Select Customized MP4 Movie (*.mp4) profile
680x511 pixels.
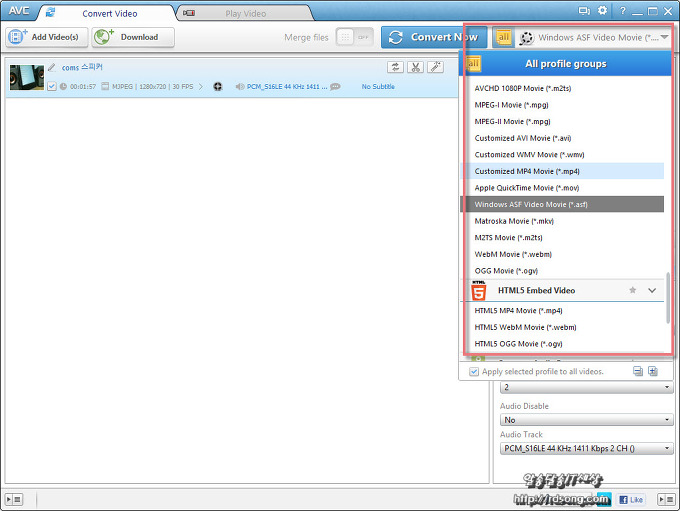tap(525, 171)
